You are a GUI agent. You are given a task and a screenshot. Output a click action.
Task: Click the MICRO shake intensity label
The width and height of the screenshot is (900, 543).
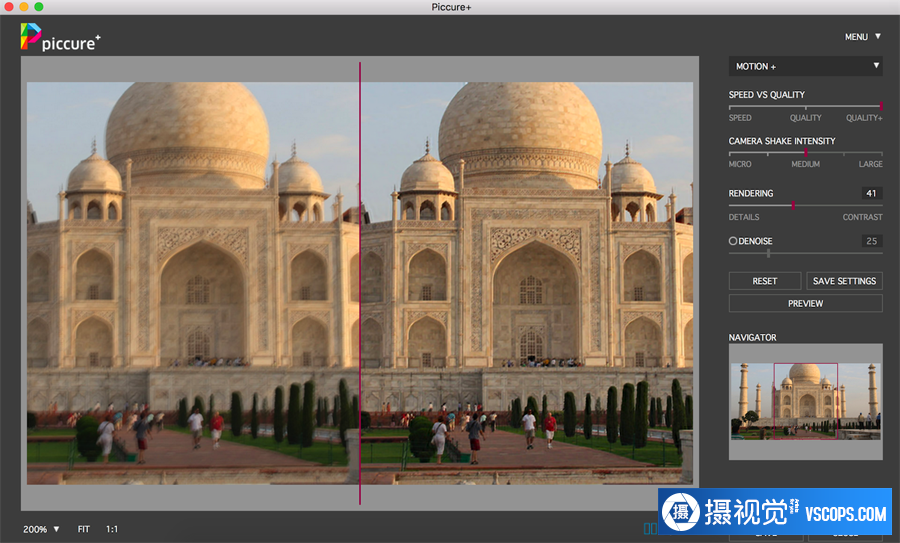pos(740,164)
